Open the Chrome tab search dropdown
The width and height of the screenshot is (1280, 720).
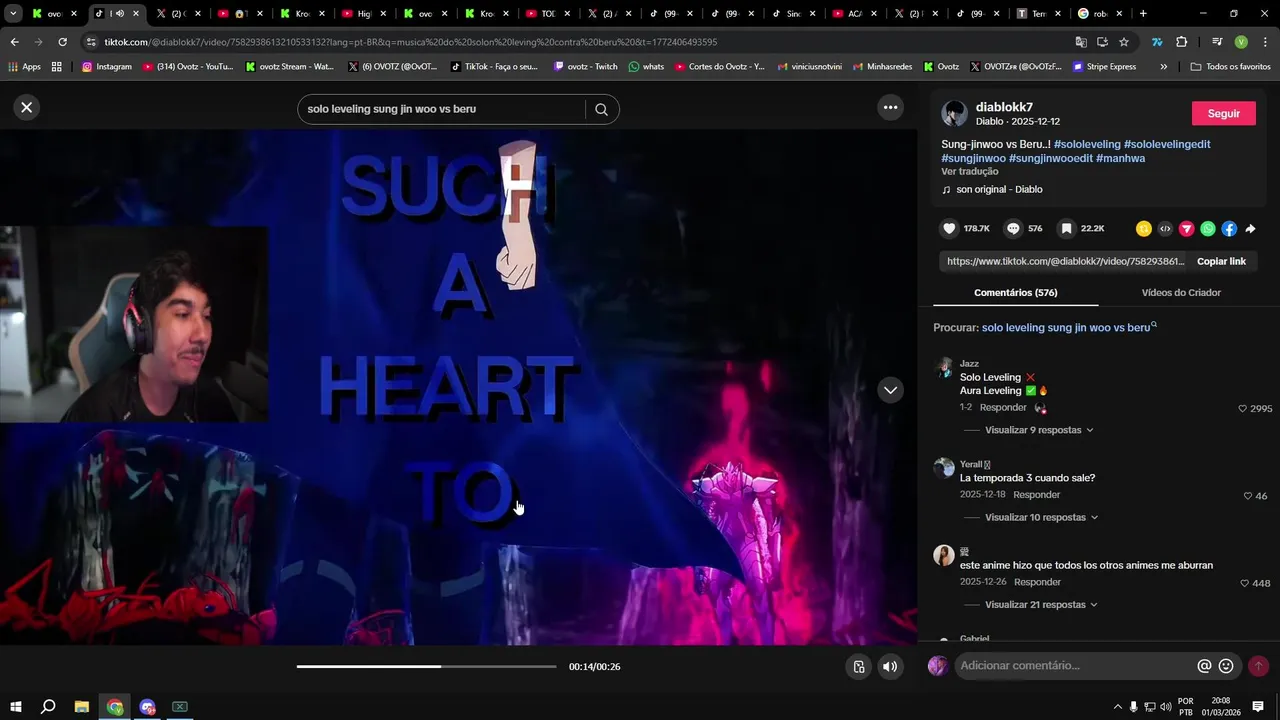coord(13,14)
